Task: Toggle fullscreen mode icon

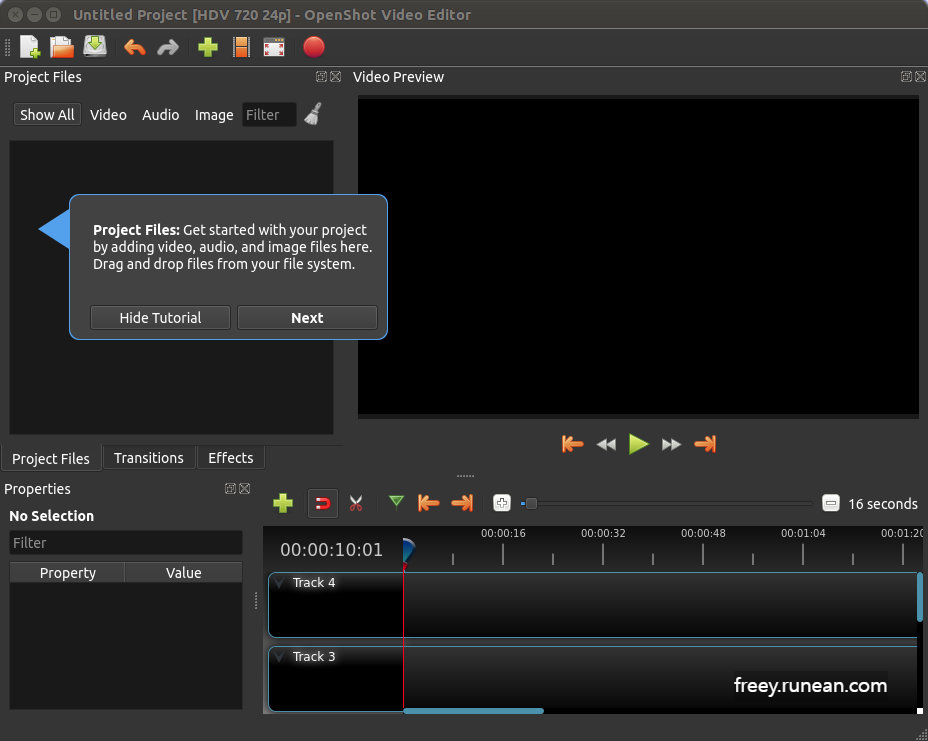Action: point(273,47)
